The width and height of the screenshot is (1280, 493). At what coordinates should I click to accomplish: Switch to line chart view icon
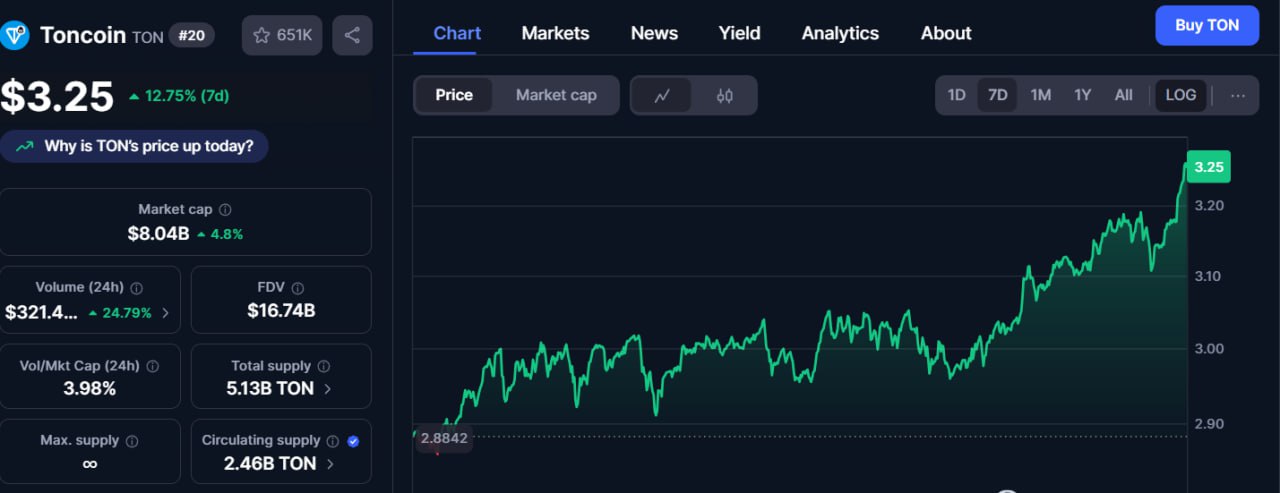click(662, 96)
